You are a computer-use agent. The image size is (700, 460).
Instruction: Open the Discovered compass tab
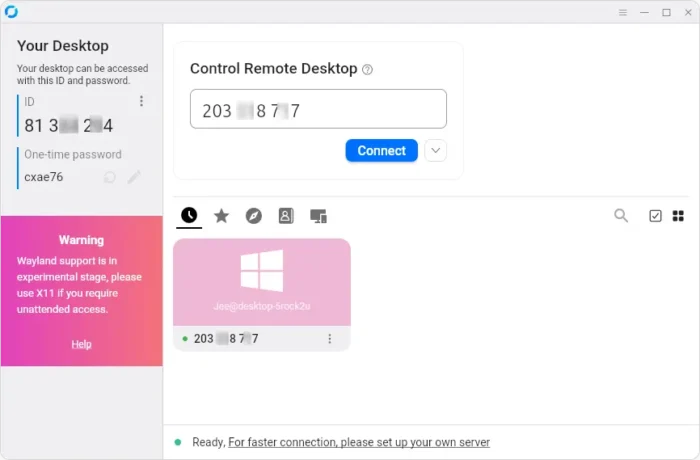[x=254, y=215]
